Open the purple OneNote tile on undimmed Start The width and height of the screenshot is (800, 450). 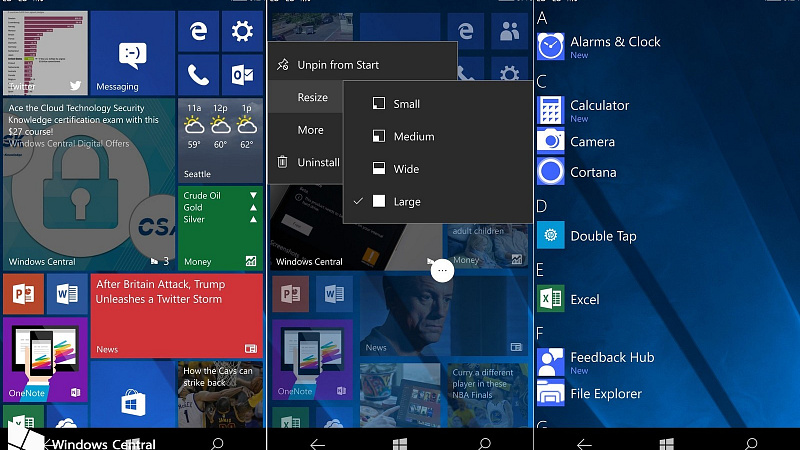coord(45,360)
